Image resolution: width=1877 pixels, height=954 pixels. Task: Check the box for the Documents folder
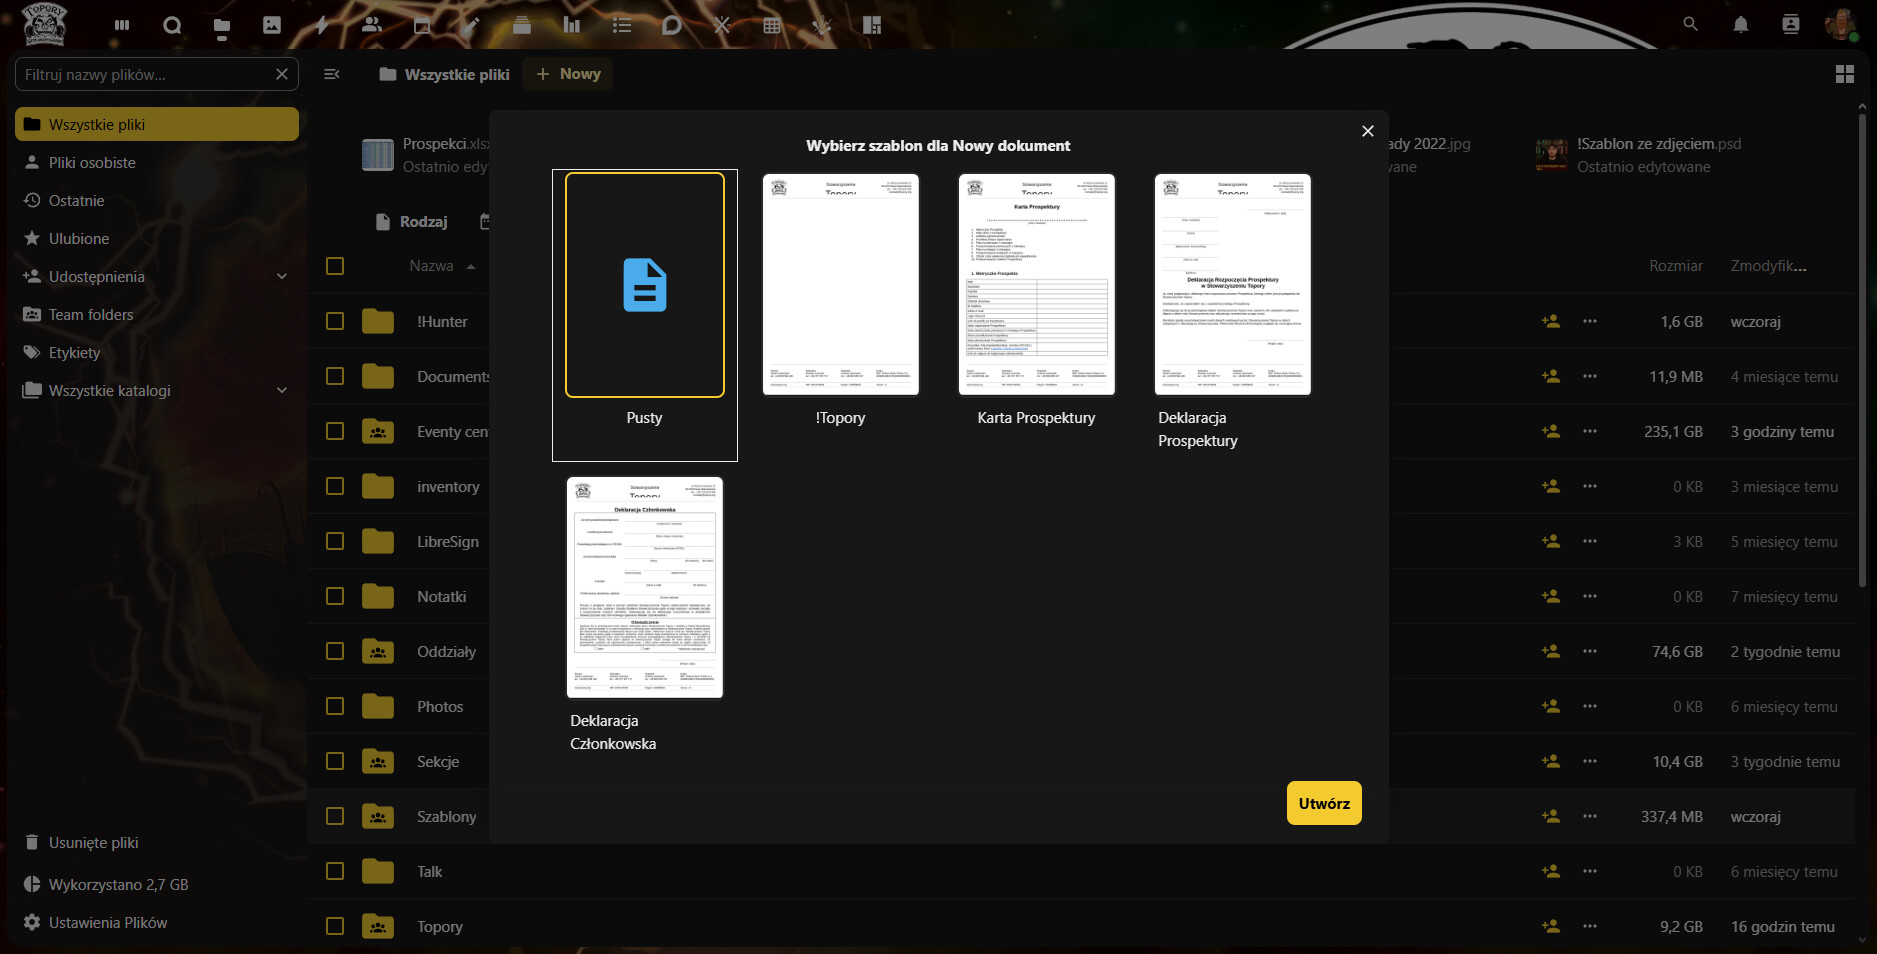pos(335,377)
